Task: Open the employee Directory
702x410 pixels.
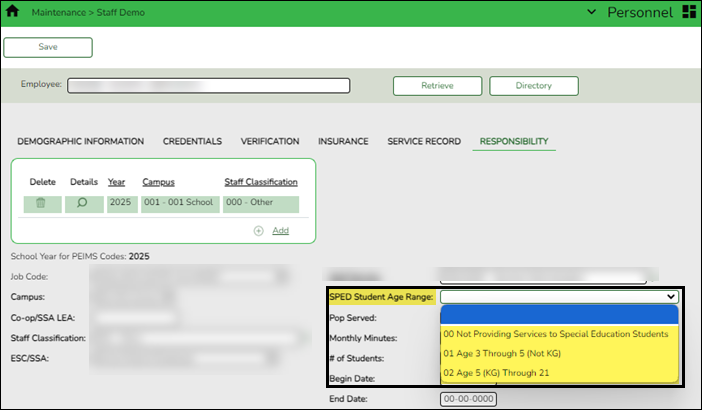Action: click(x=533, y=86)
